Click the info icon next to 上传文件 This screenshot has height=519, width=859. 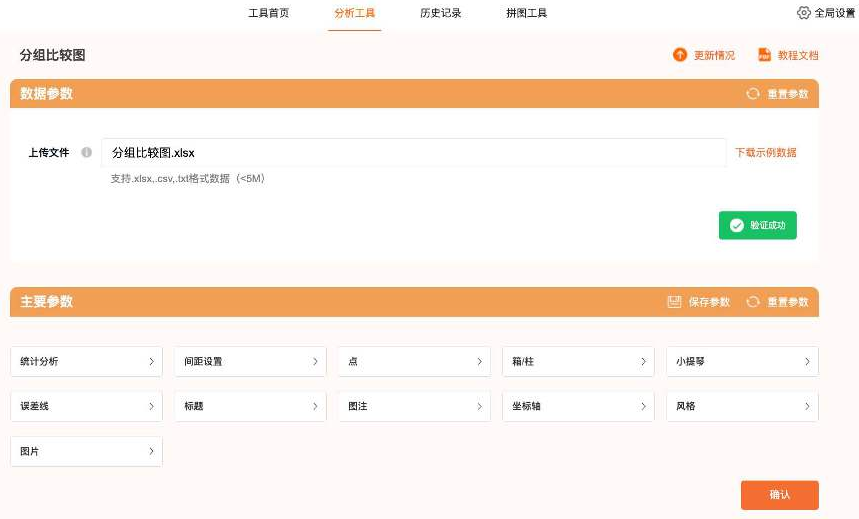(87, 152)
